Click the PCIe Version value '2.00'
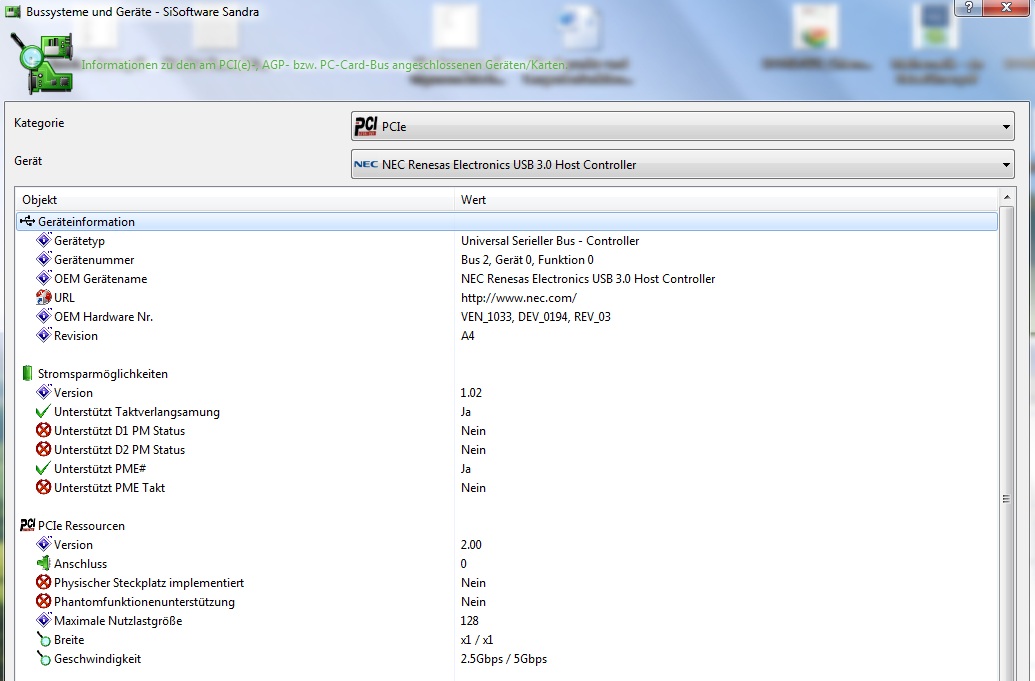The width and height of the screenshot is (1035, 681). (x=471, y=544)
